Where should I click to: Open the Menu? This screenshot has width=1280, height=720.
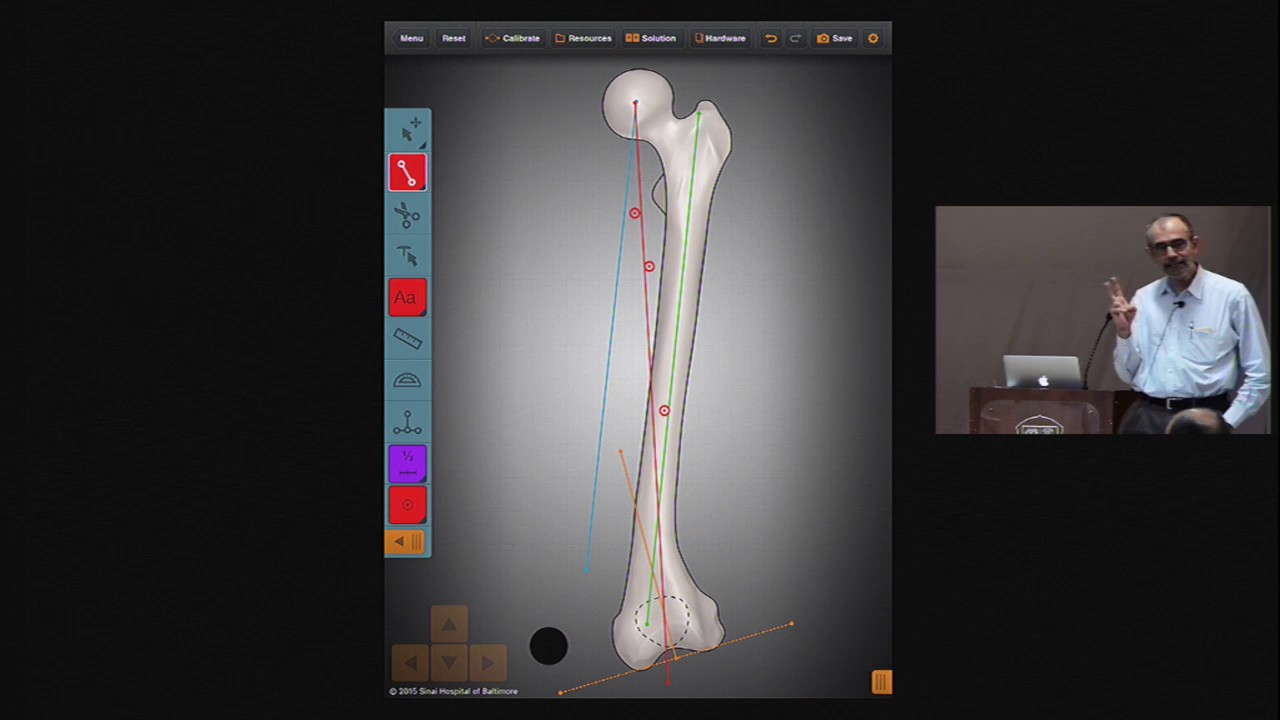click(412, 38)
